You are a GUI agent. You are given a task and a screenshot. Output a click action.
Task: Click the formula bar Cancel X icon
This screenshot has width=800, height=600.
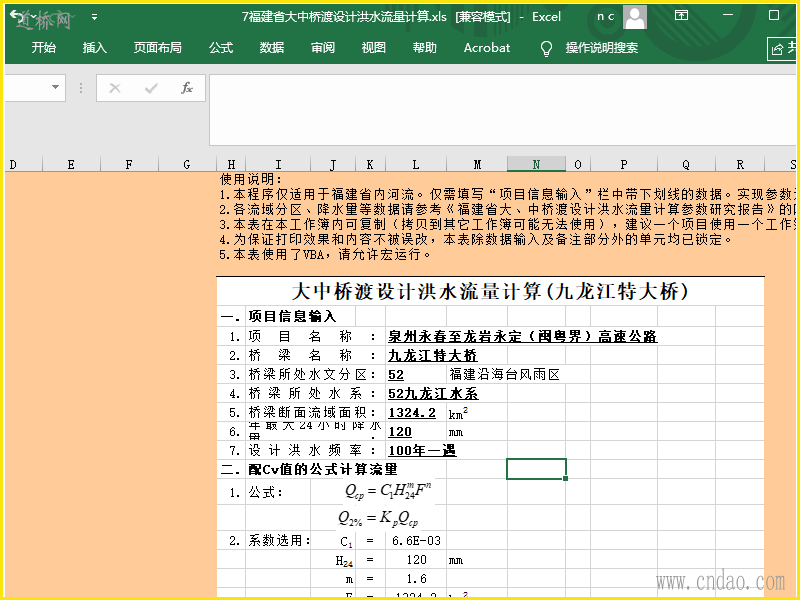115,88
